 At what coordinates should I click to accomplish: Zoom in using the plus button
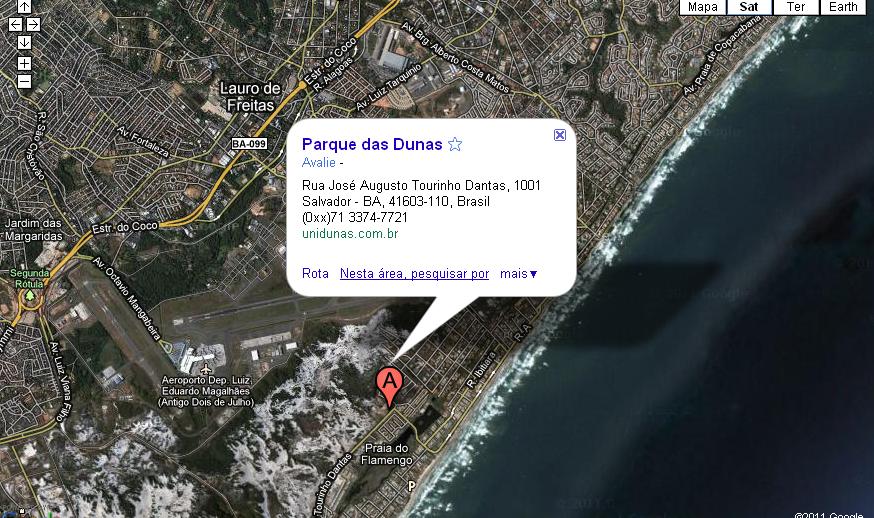(x=24, y=63)
